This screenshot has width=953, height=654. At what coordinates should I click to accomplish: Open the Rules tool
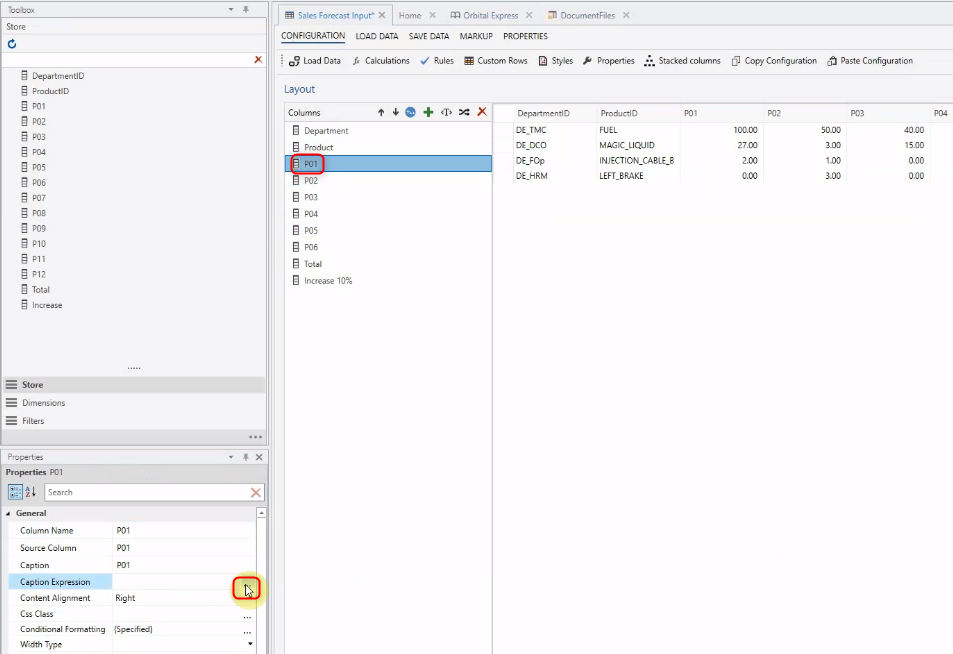click(436, 60)
